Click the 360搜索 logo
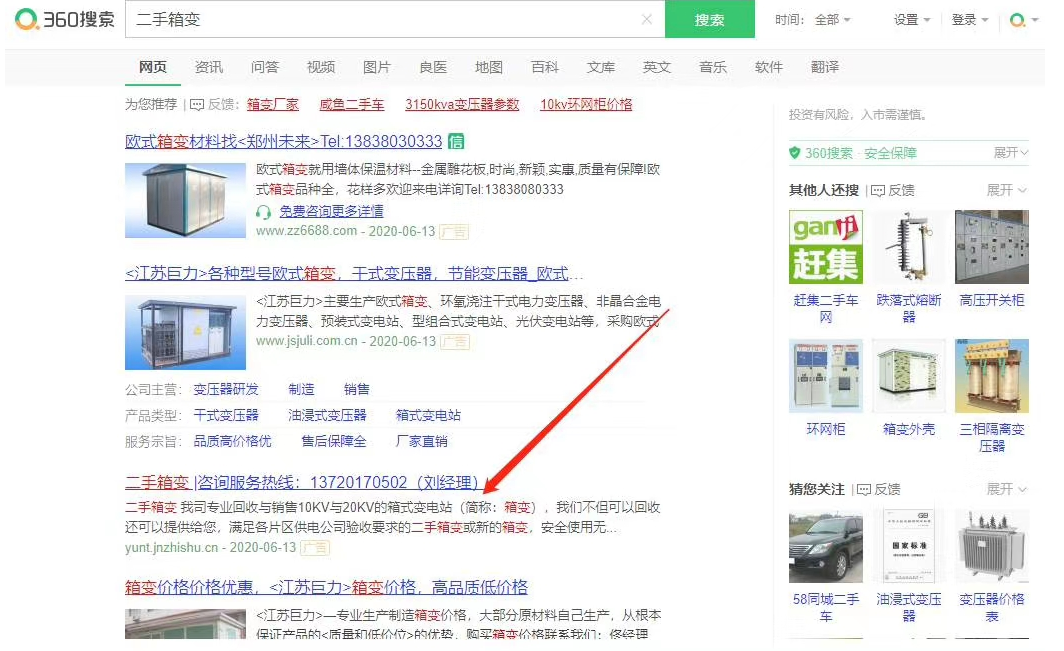The width and height of the screenshot is (1064, 651). point(65,19)
